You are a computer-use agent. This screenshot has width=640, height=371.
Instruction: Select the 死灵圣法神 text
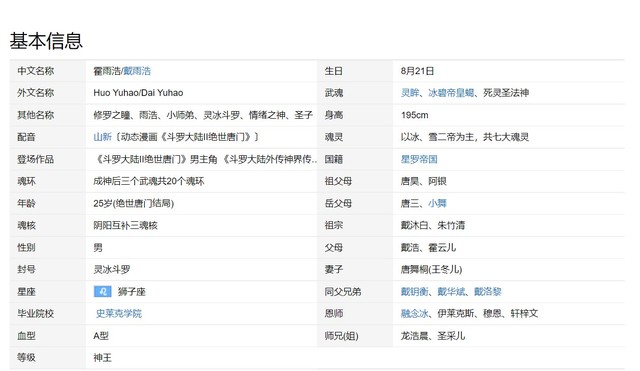coord(506,93)
